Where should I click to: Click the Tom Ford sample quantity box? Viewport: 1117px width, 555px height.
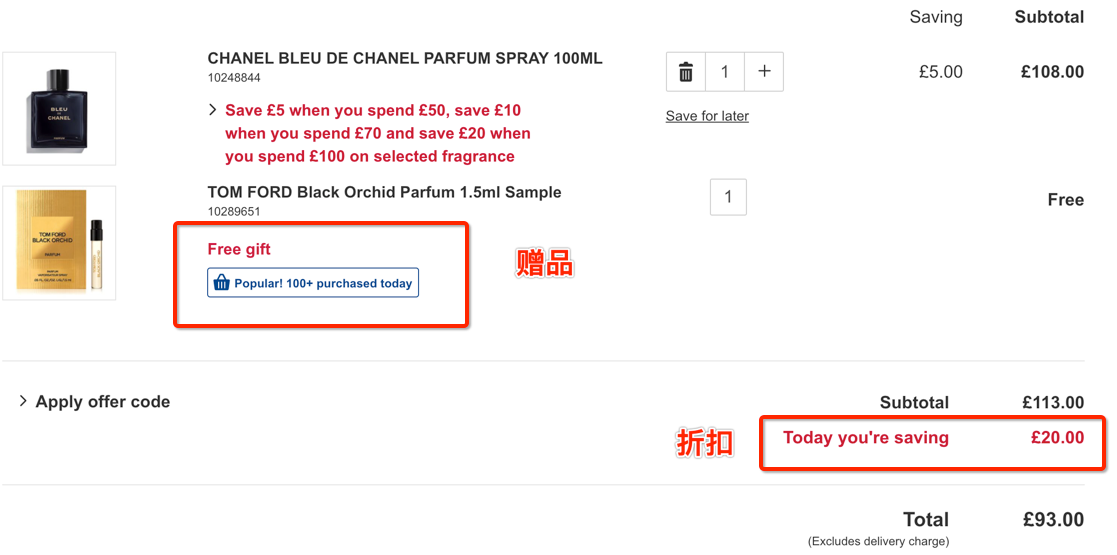coord(728,197)
